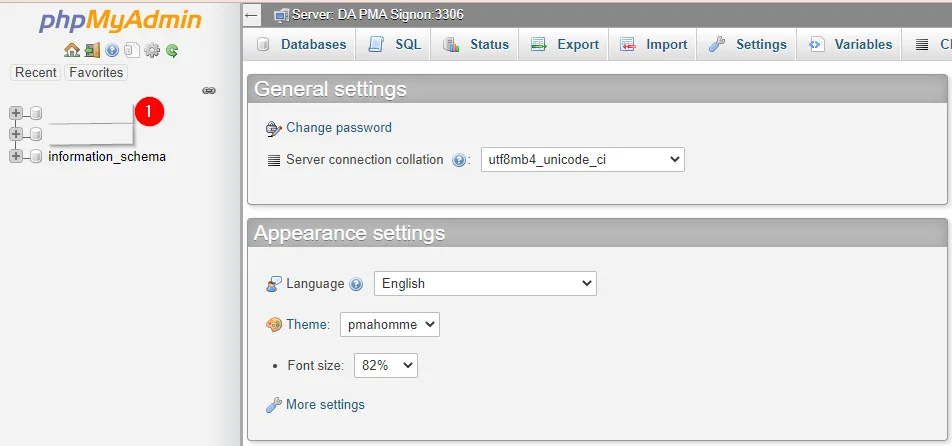Viewport: 952px width, 446px height.
Task: Open the More settings link
Action: (x=325, y=405)
